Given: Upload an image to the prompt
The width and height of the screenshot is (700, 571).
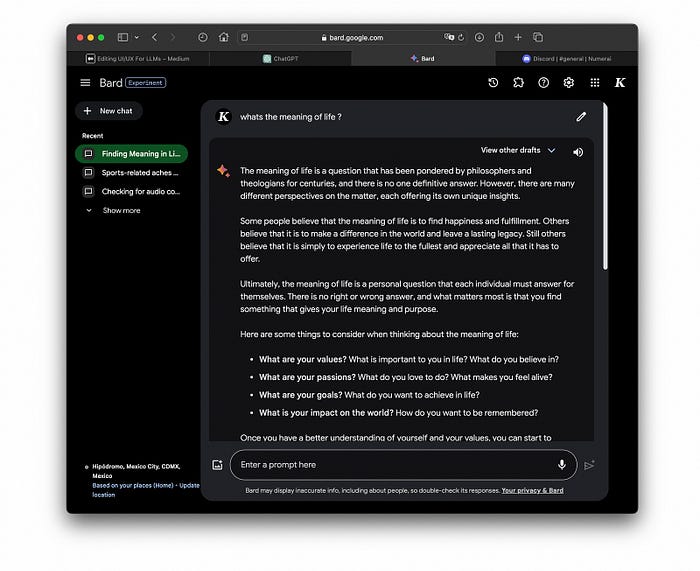Looking at the screenshot, I should click(x=217, y=465).
